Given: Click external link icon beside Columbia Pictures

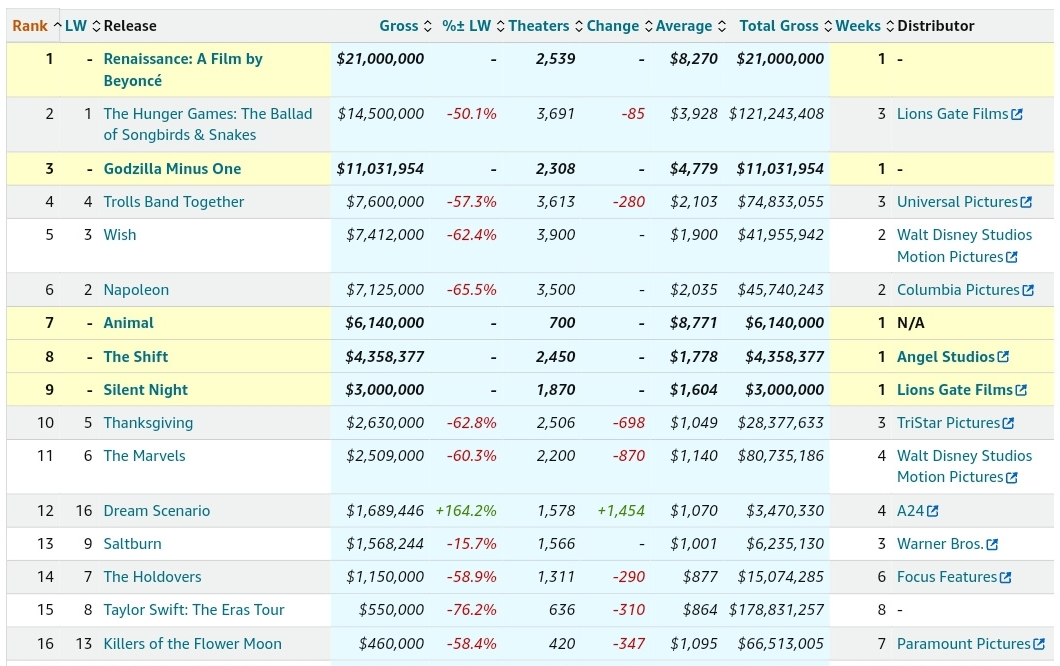Looking at the screenshot, I should [1028, 290].
